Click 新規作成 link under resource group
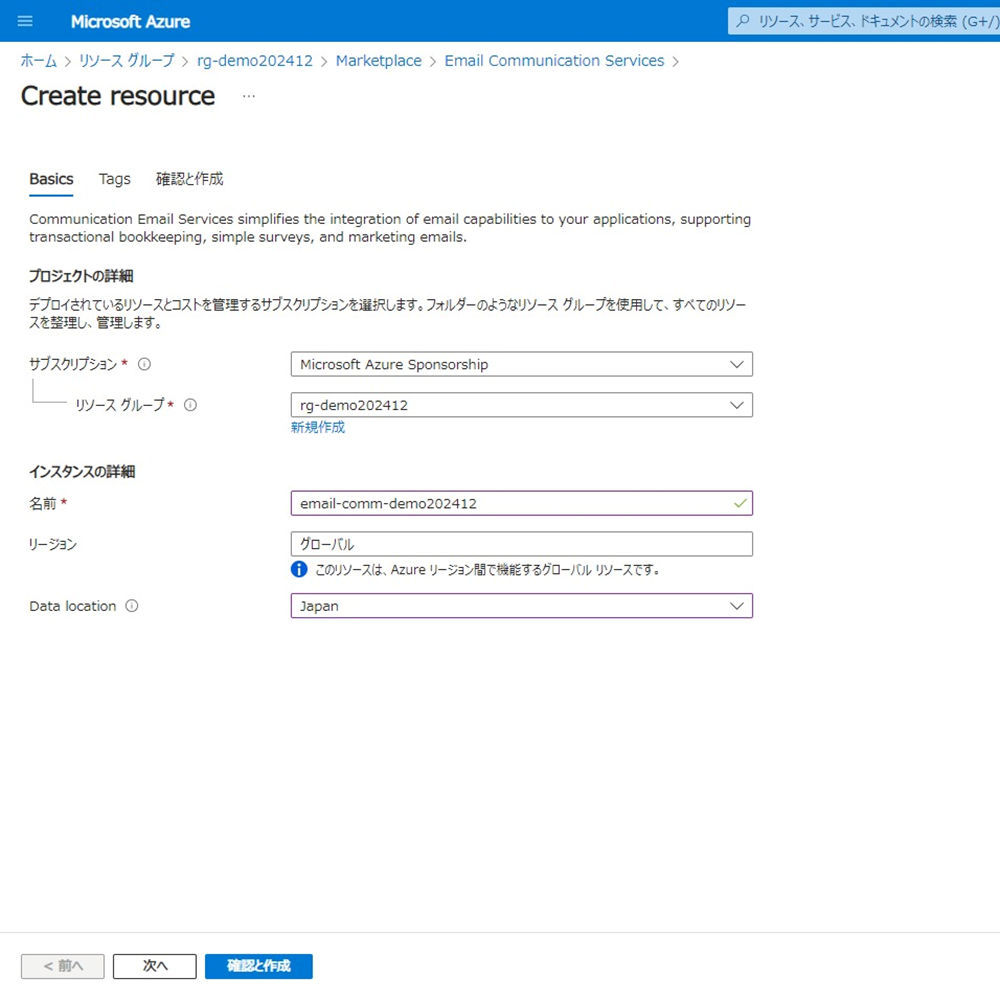Viewport: 1000px width, 1000px height. pyautogui.click(x=318, y=427)
